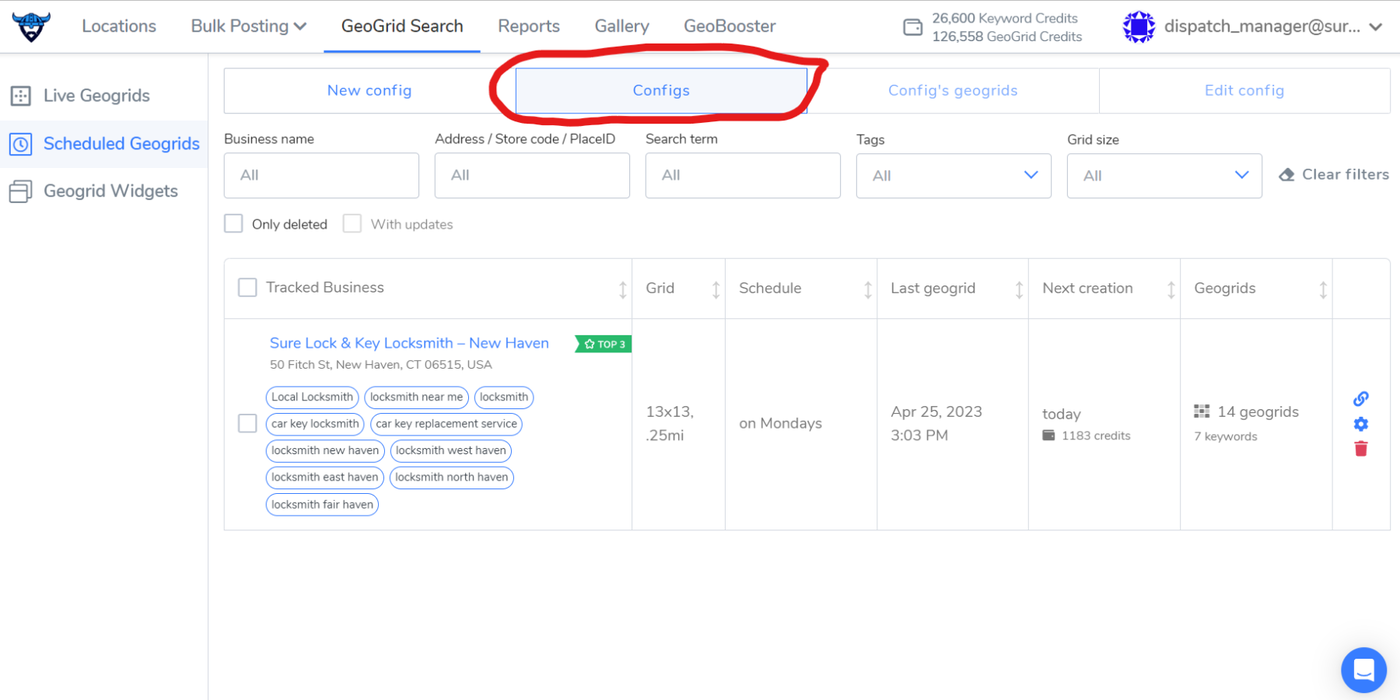Focus the Business name input field
Image resolution: width=1400 pixels, height=700 pixels.
point(321,175)
